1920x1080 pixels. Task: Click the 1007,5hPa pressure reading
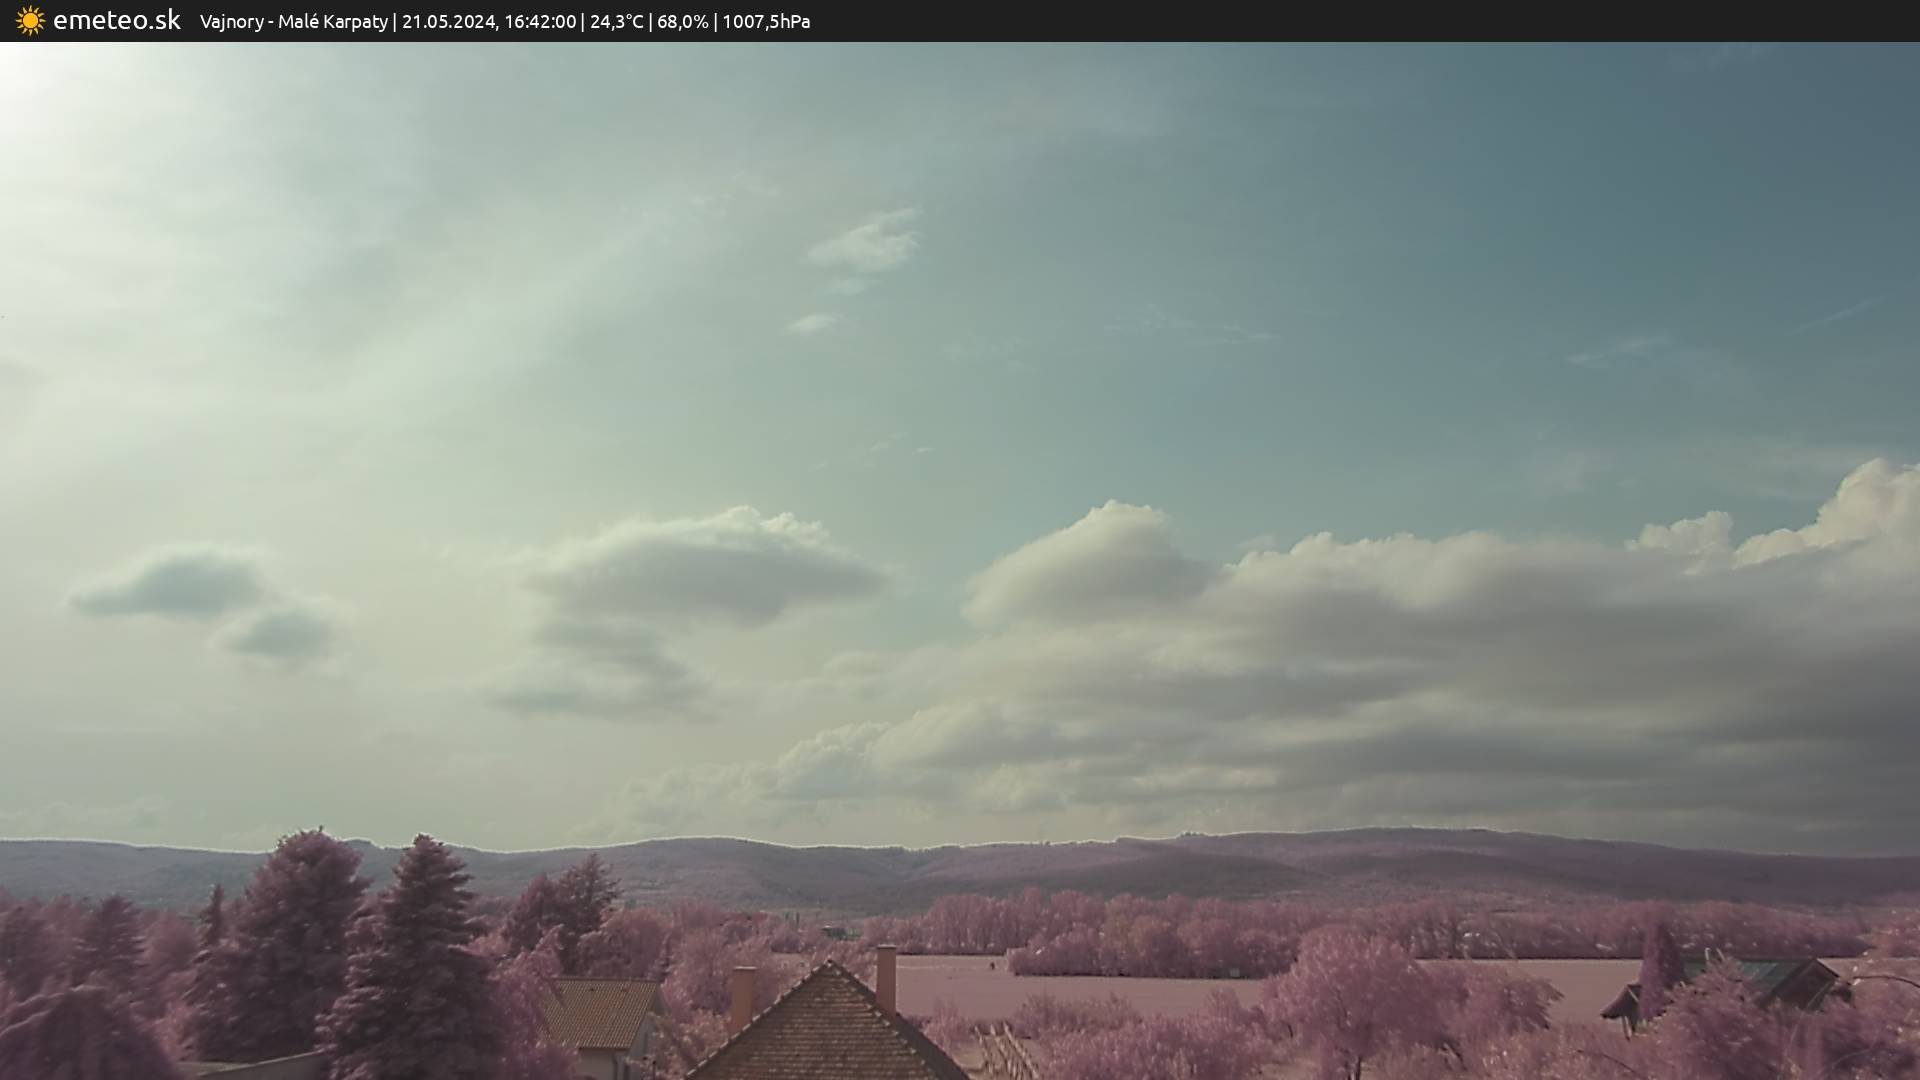766,21
